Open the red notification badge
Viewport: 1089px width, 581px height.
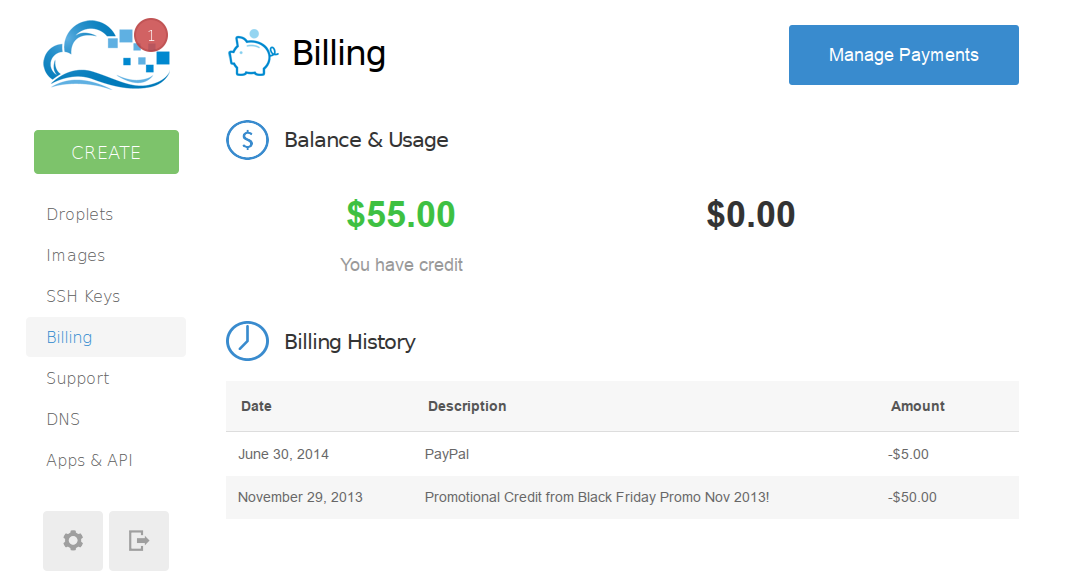[151, 35]
